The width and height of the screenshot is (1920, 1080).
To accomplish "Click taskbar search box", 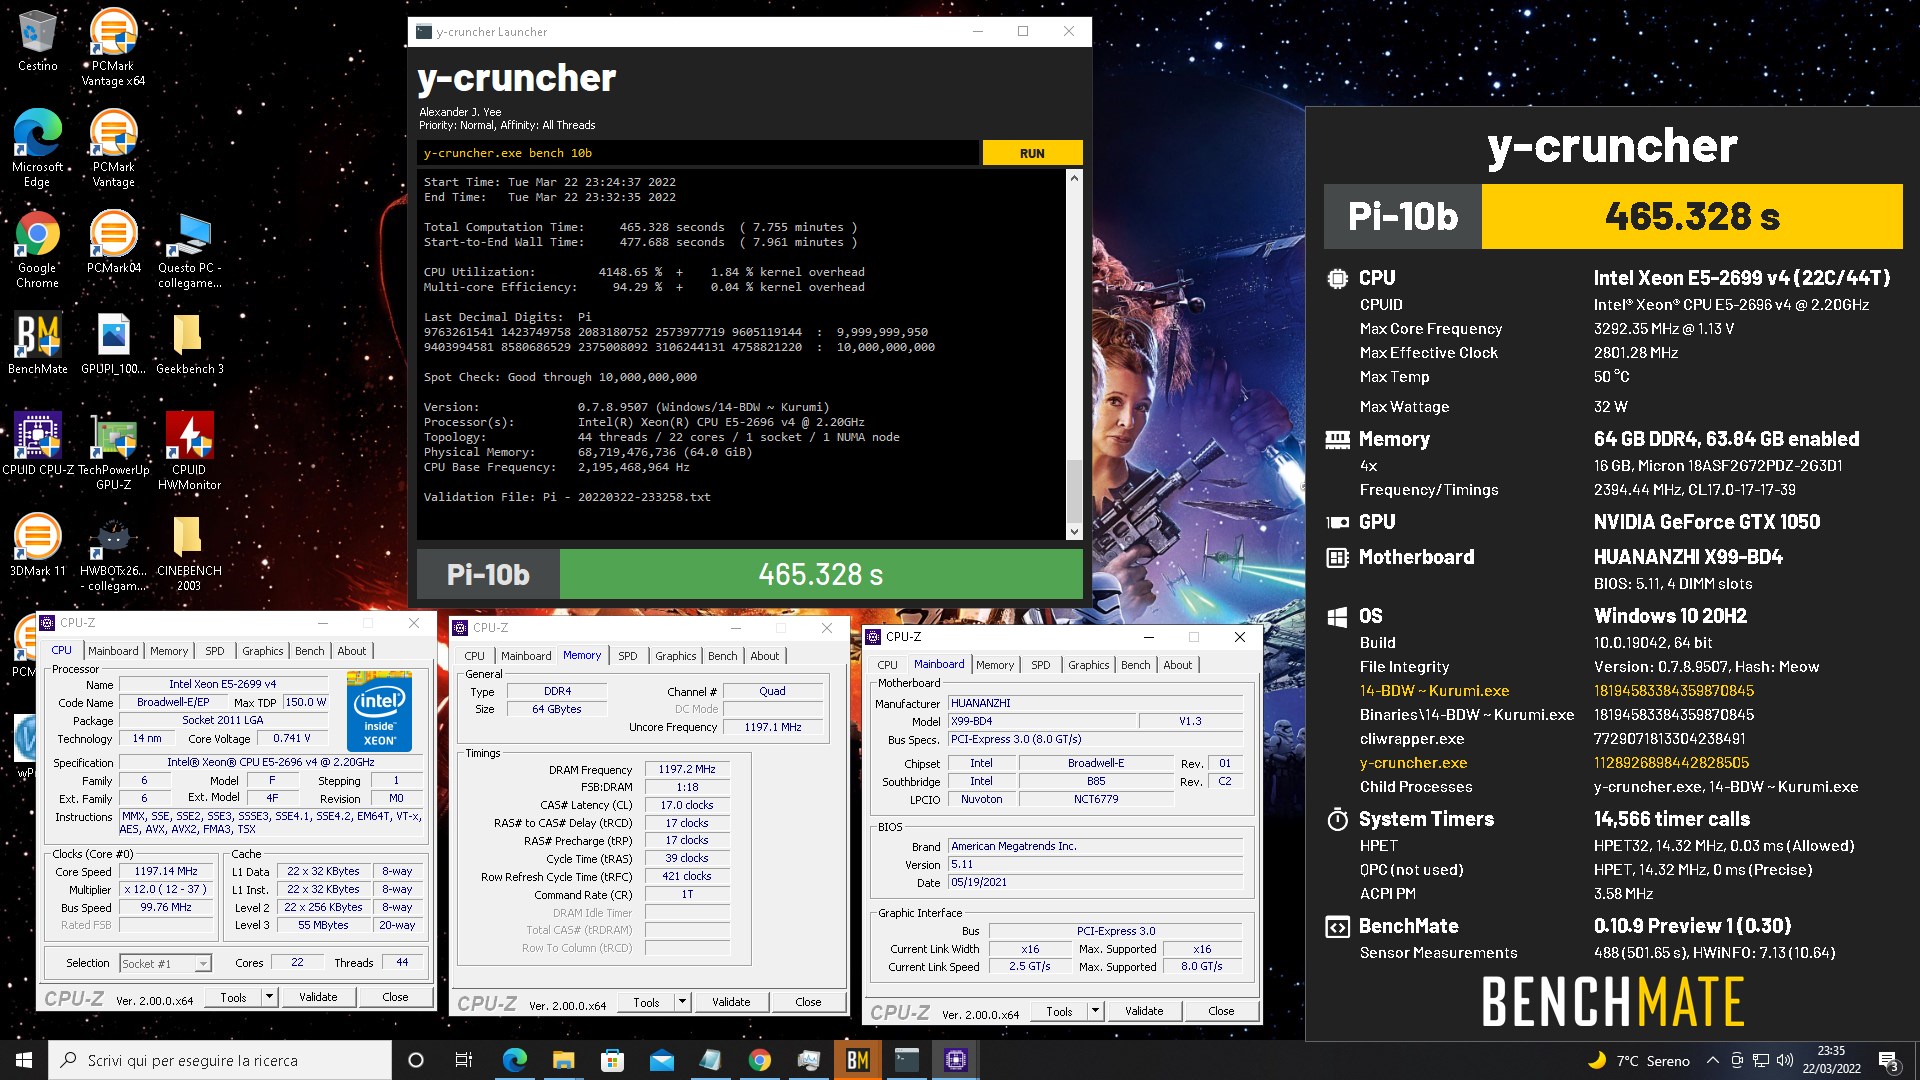I will pos(220,1060).
